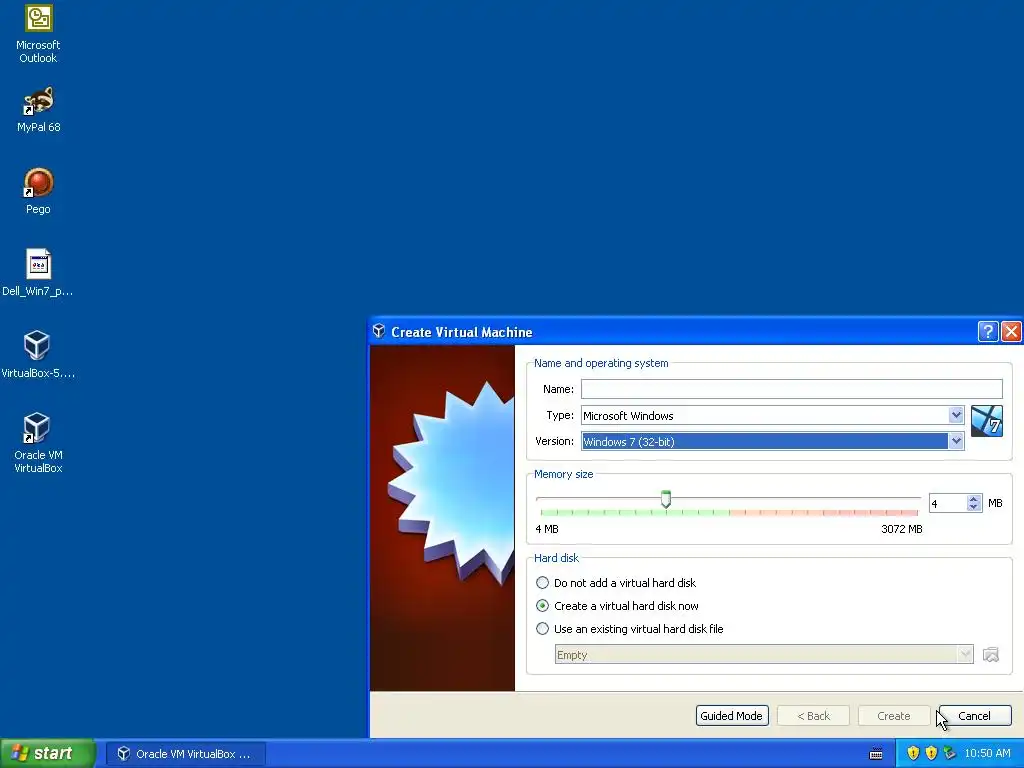This screenshot has height=768, width=1024.
Task: Click the Windows 7 OS type icon
Action: click(x=986, y=421)
